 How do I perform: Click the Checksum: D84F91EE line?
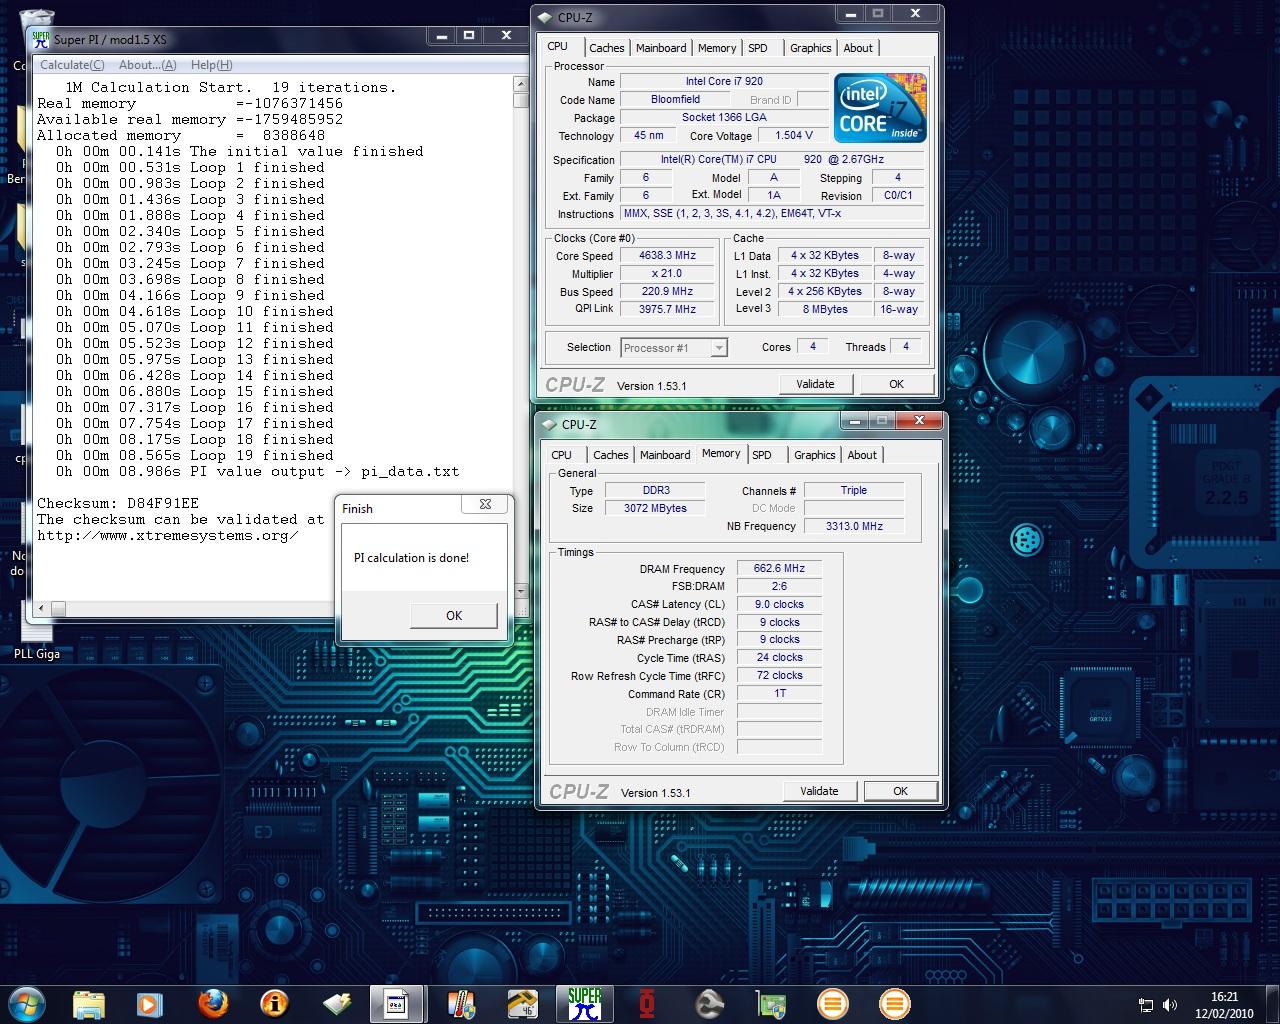118,503
